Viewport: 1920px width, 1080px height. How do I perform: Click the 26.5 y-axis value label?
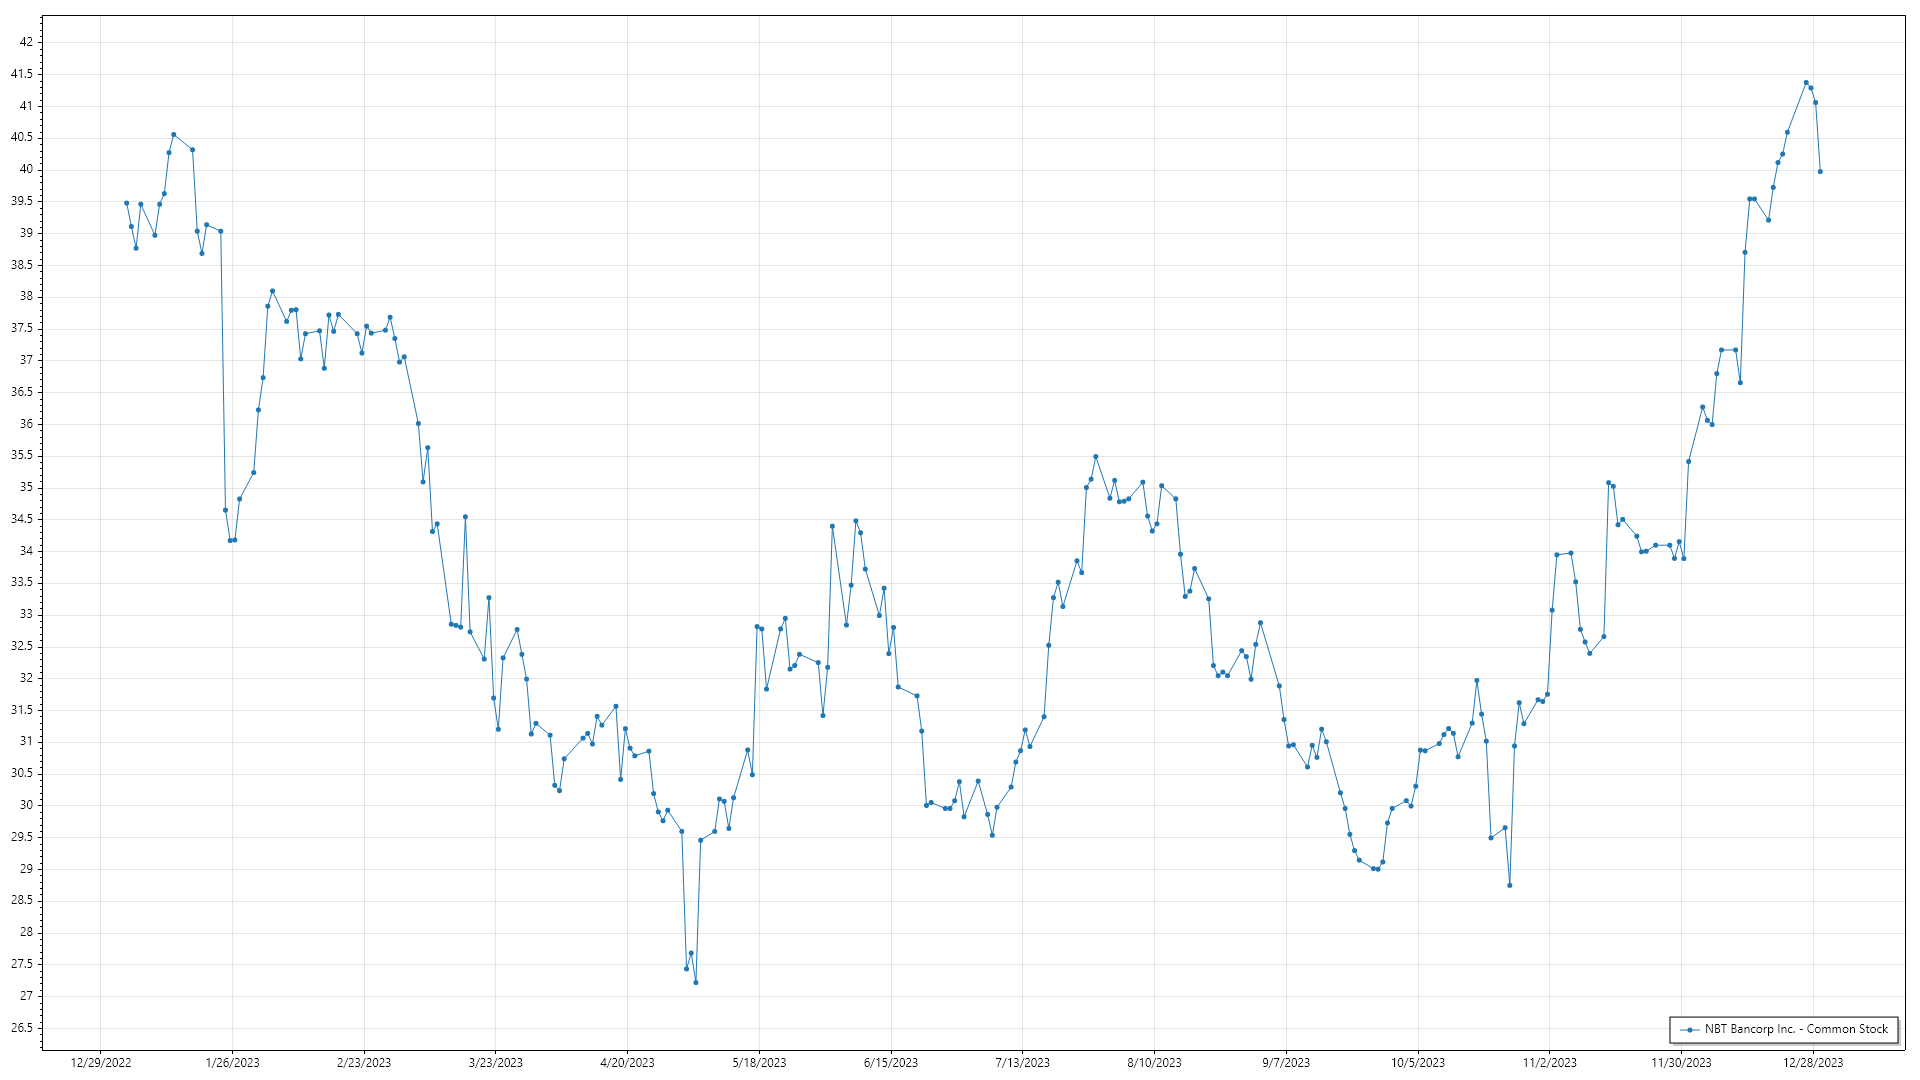(22, 1028)
